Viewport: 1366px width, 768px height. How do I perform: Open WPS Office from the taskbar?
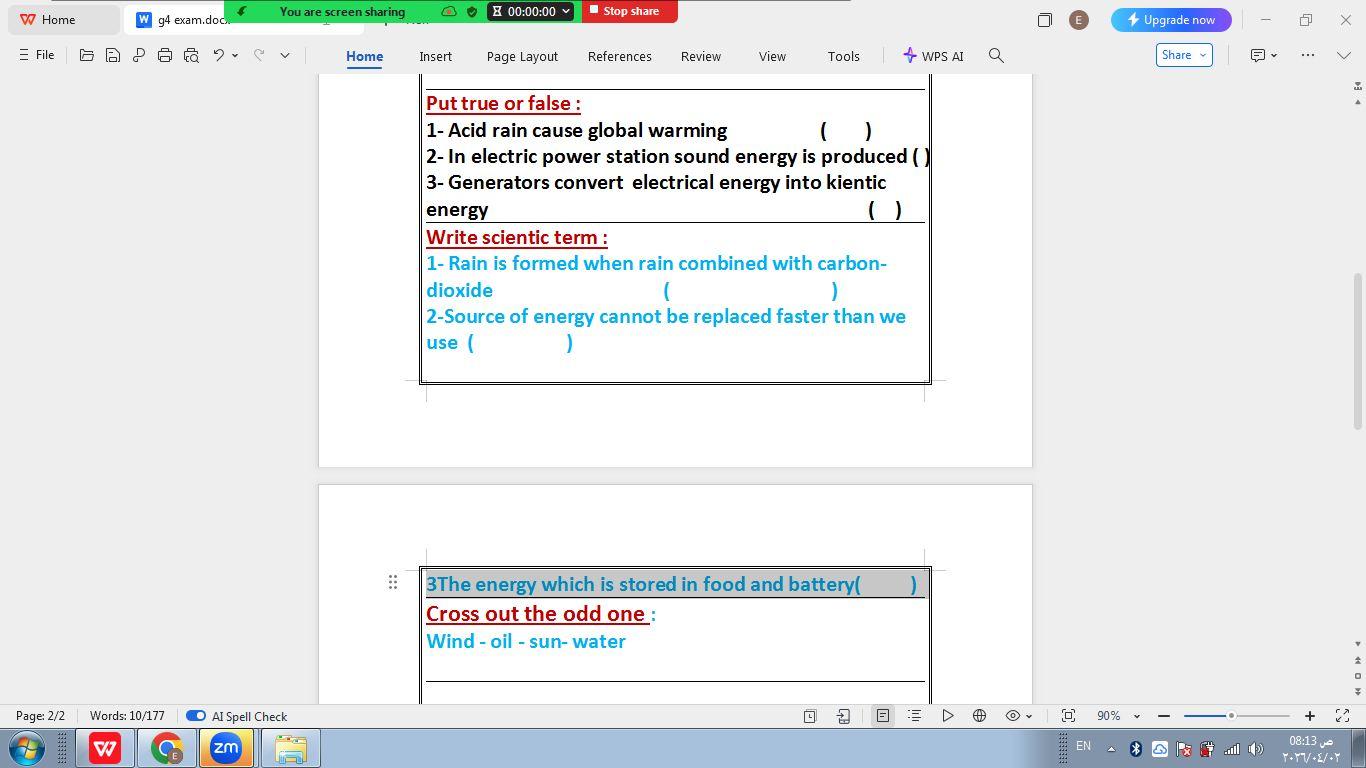point(105,748)
